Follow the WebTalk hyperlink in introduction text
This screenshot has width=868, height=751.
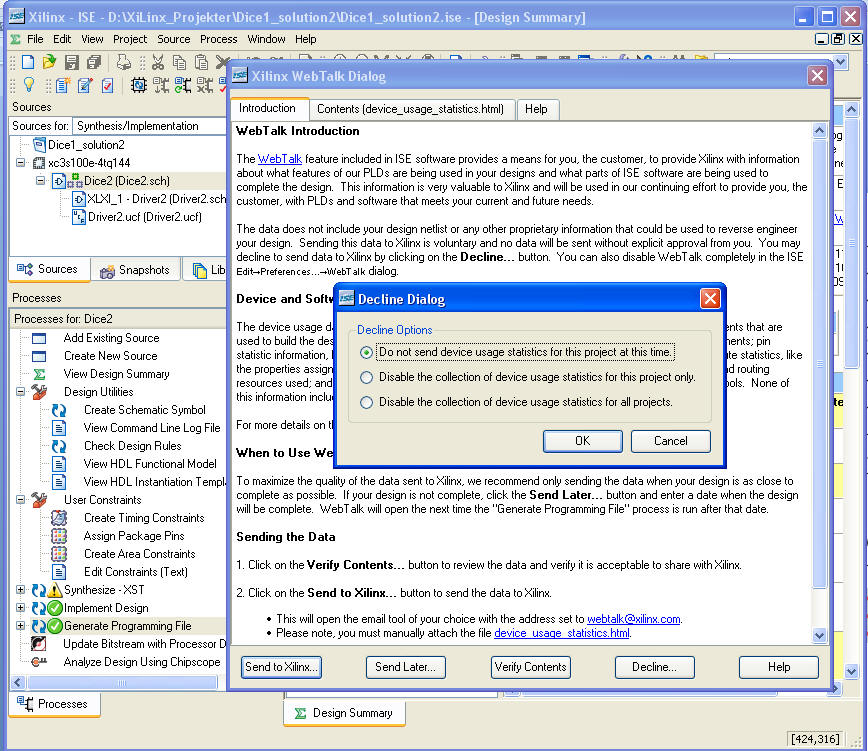(x=280, y=159)
